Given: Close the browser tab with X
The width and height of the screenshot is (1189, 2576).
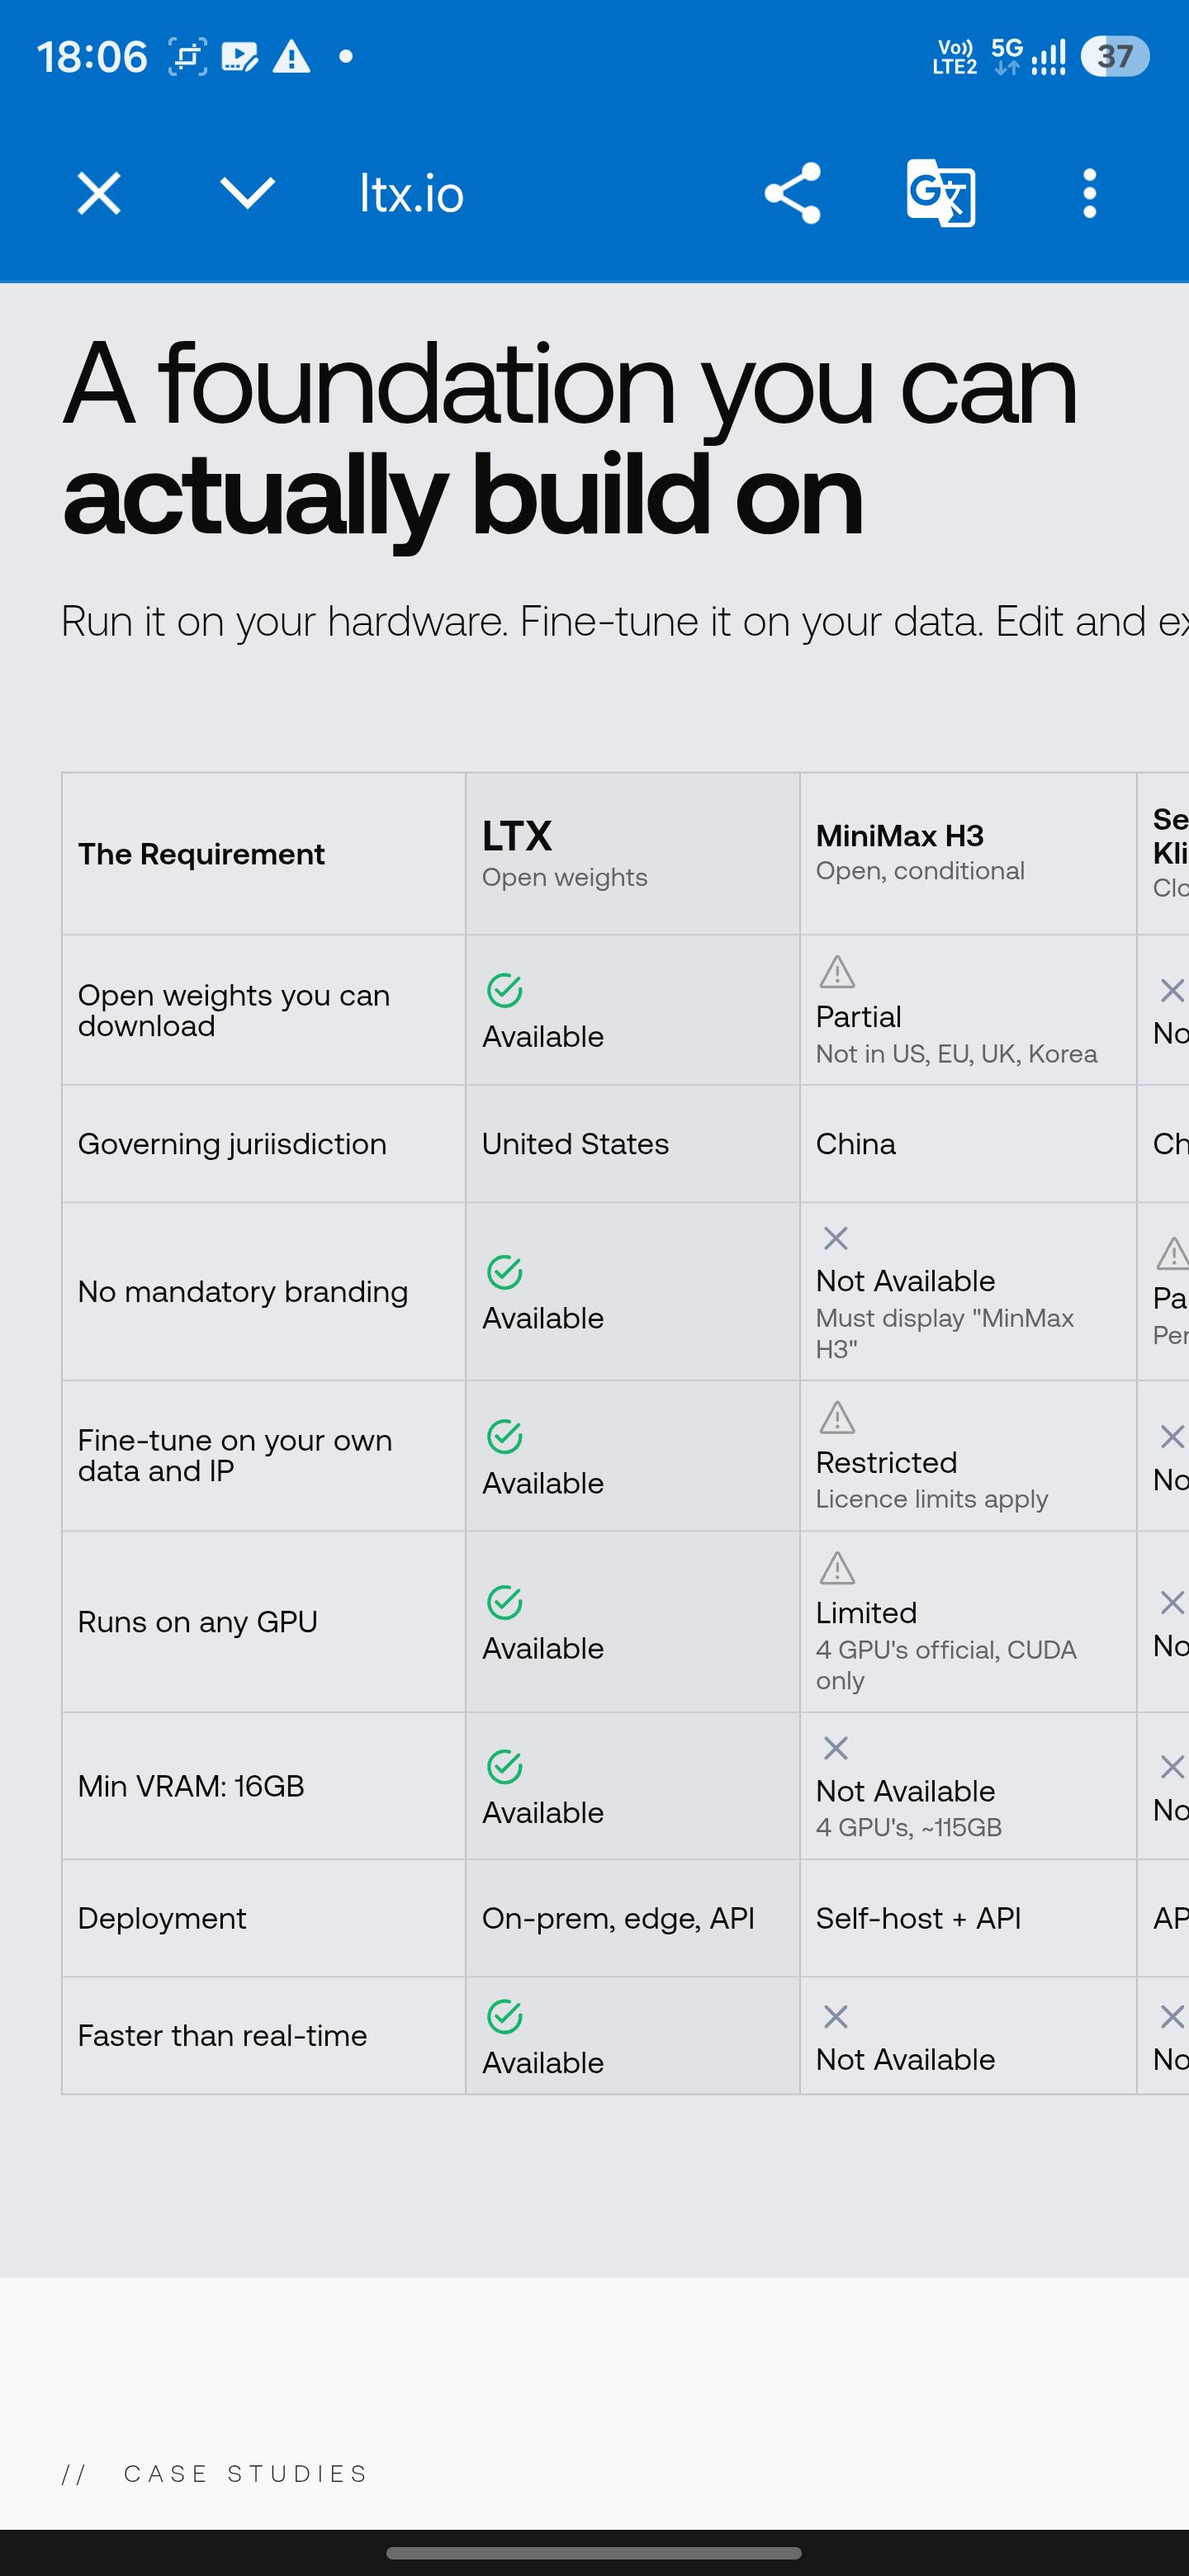Looking at the screenshot, I should pyautogui.click(x=99, y=193).
